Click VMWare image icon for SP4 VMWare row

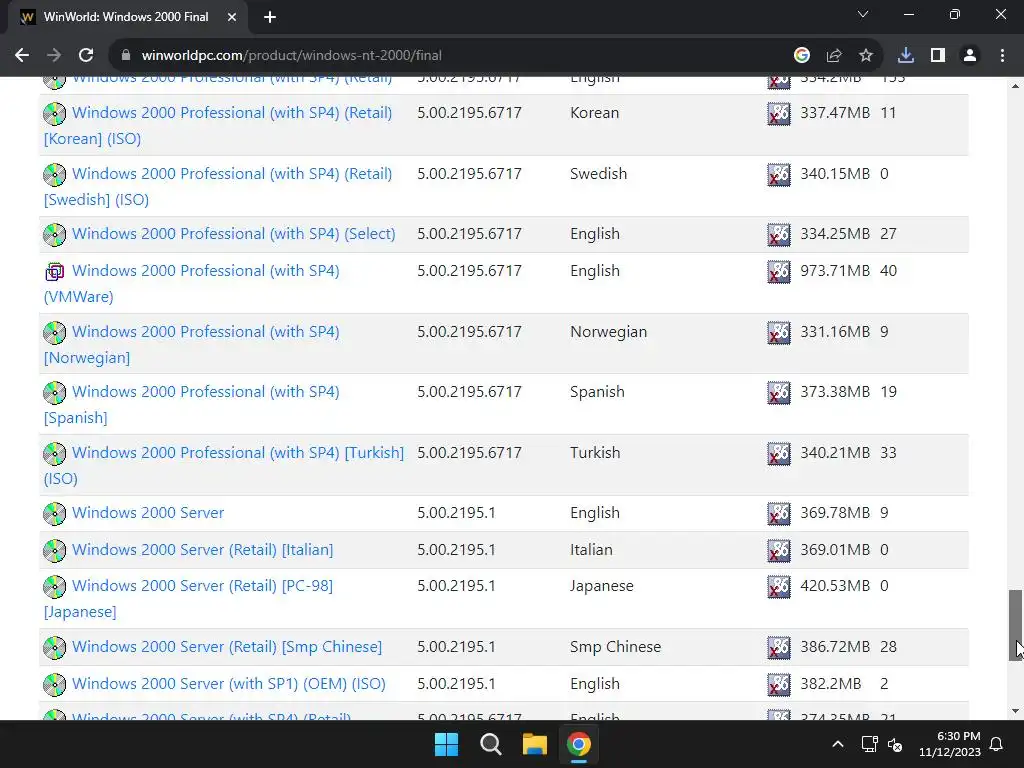(x=55, y=271)
